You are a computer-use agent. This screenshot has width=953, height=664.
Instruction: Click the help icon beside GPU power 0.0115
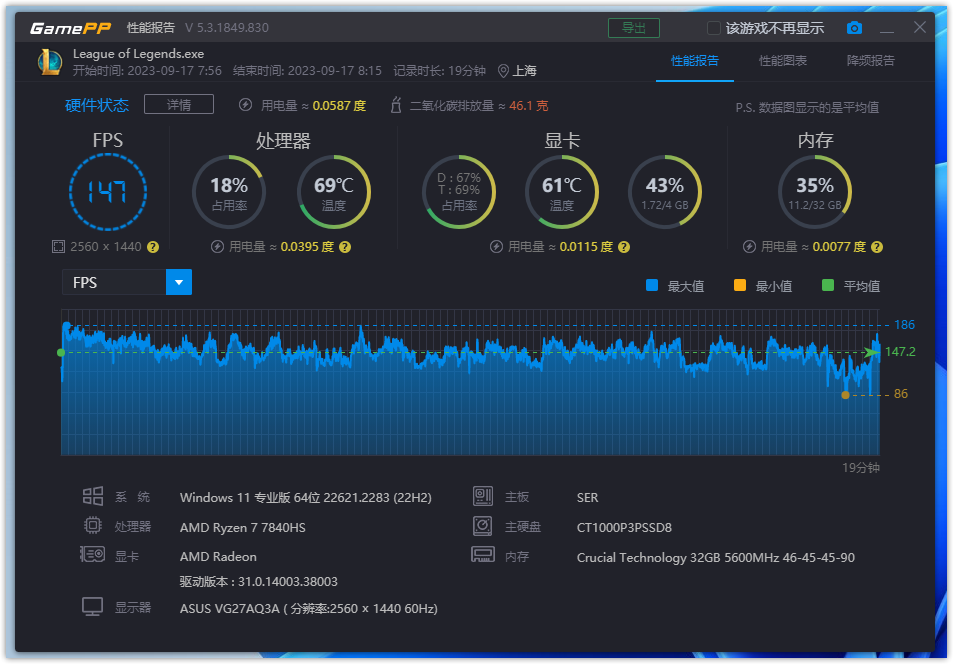(x=624, y=247)
